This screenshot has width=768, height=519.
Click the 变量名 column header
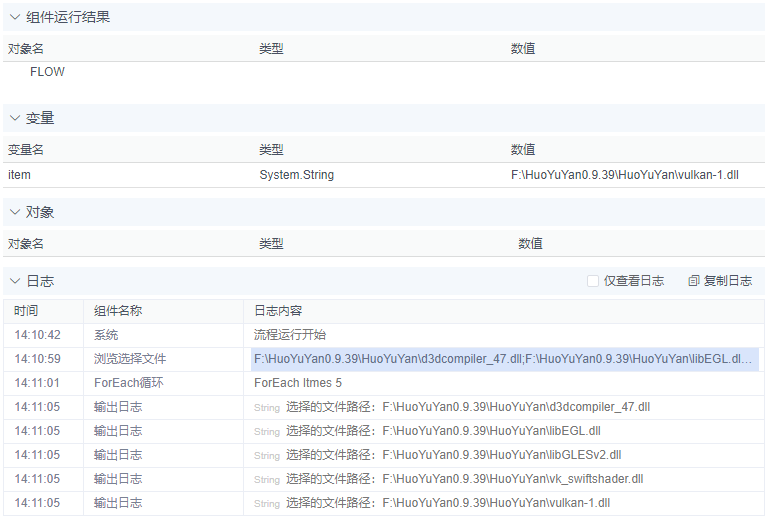(x=26, y=149)
